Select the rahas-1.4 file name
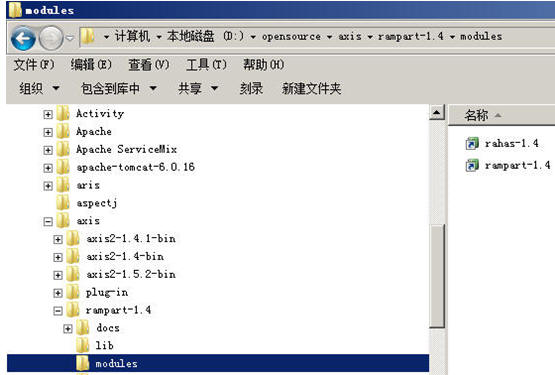The image size is (555, 375). point(511,143)
